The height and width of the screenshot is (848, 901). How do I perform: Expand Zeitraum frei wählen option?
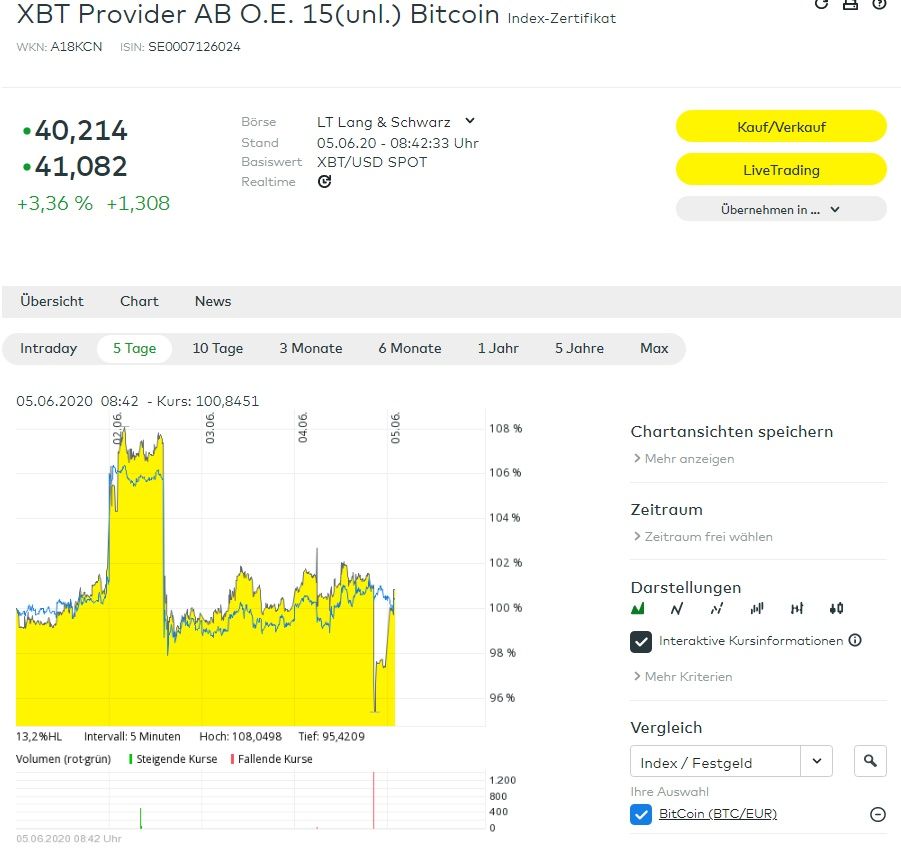point(708,537)
